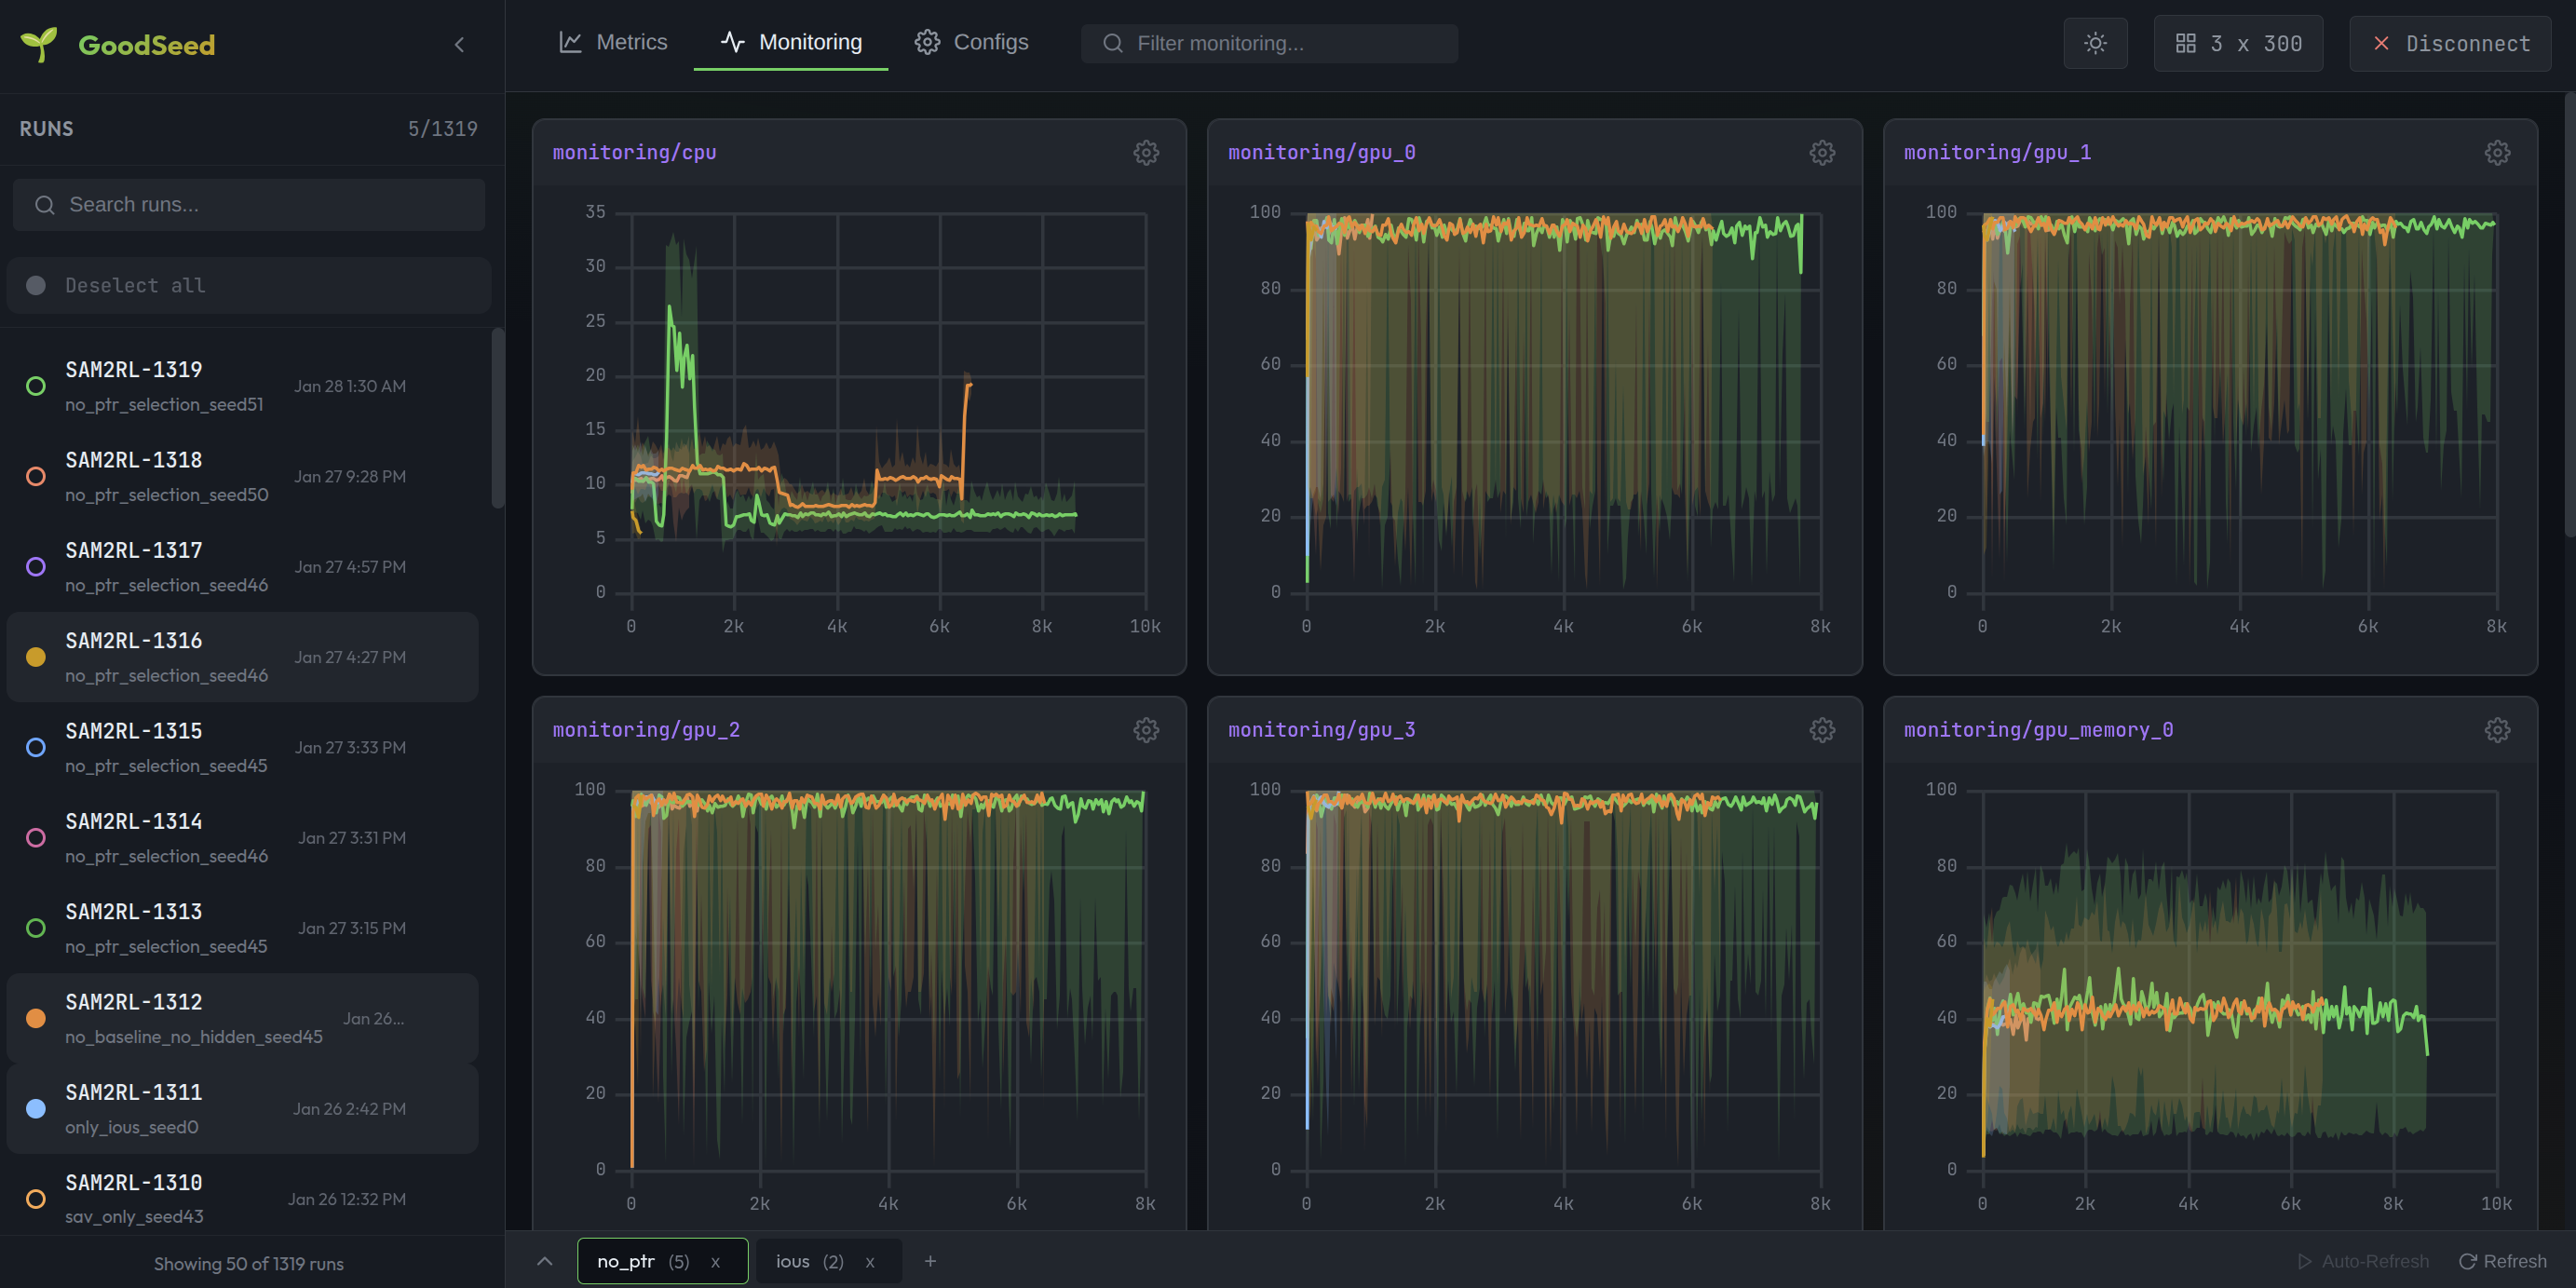
Task: Toggle selection circle for SAM2RL-1311
Action: (x=36, y=1108)
